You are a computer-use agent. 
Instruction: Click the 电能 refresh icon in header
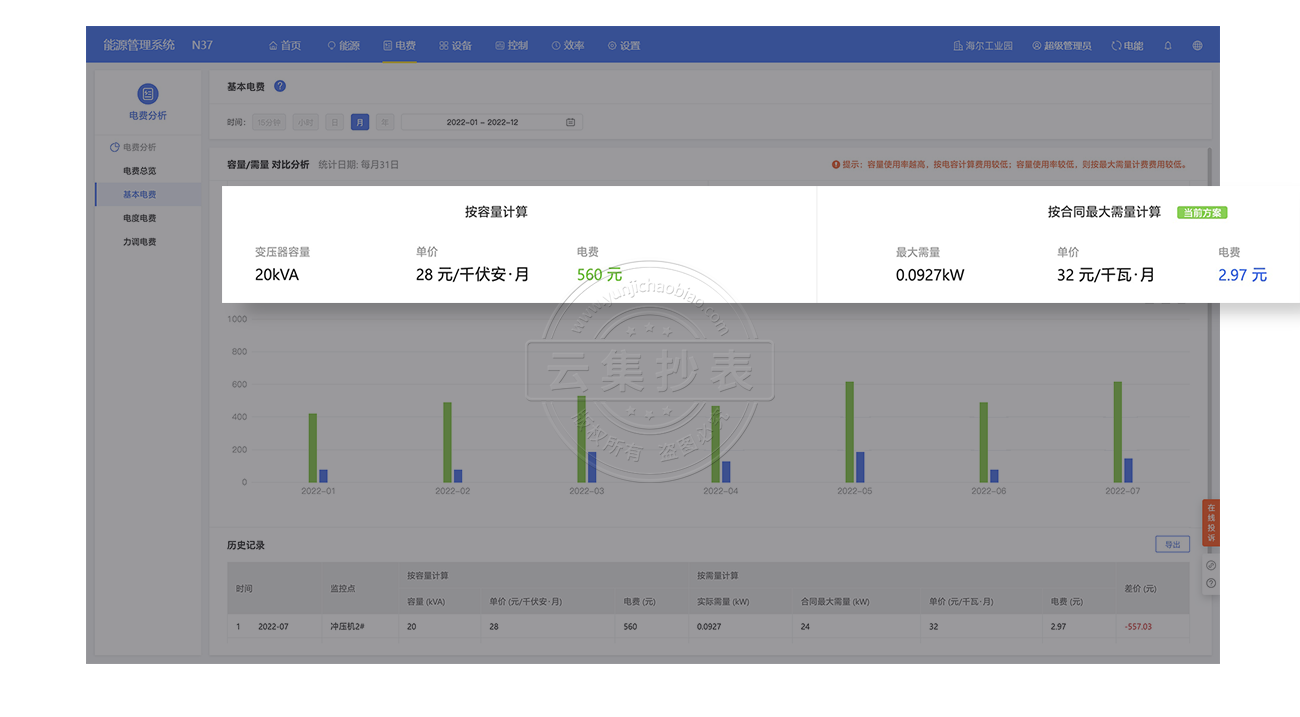click(1116, 46)
